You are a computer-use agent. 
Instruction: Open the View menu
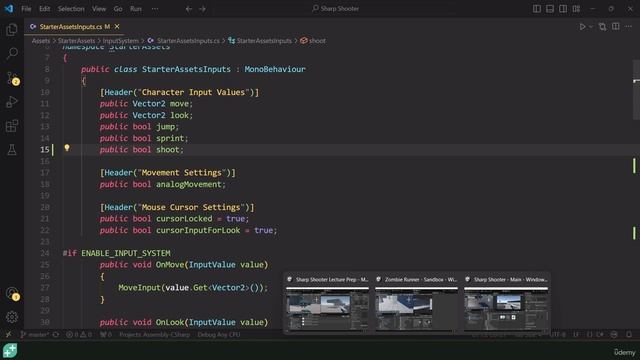[99, 9]
